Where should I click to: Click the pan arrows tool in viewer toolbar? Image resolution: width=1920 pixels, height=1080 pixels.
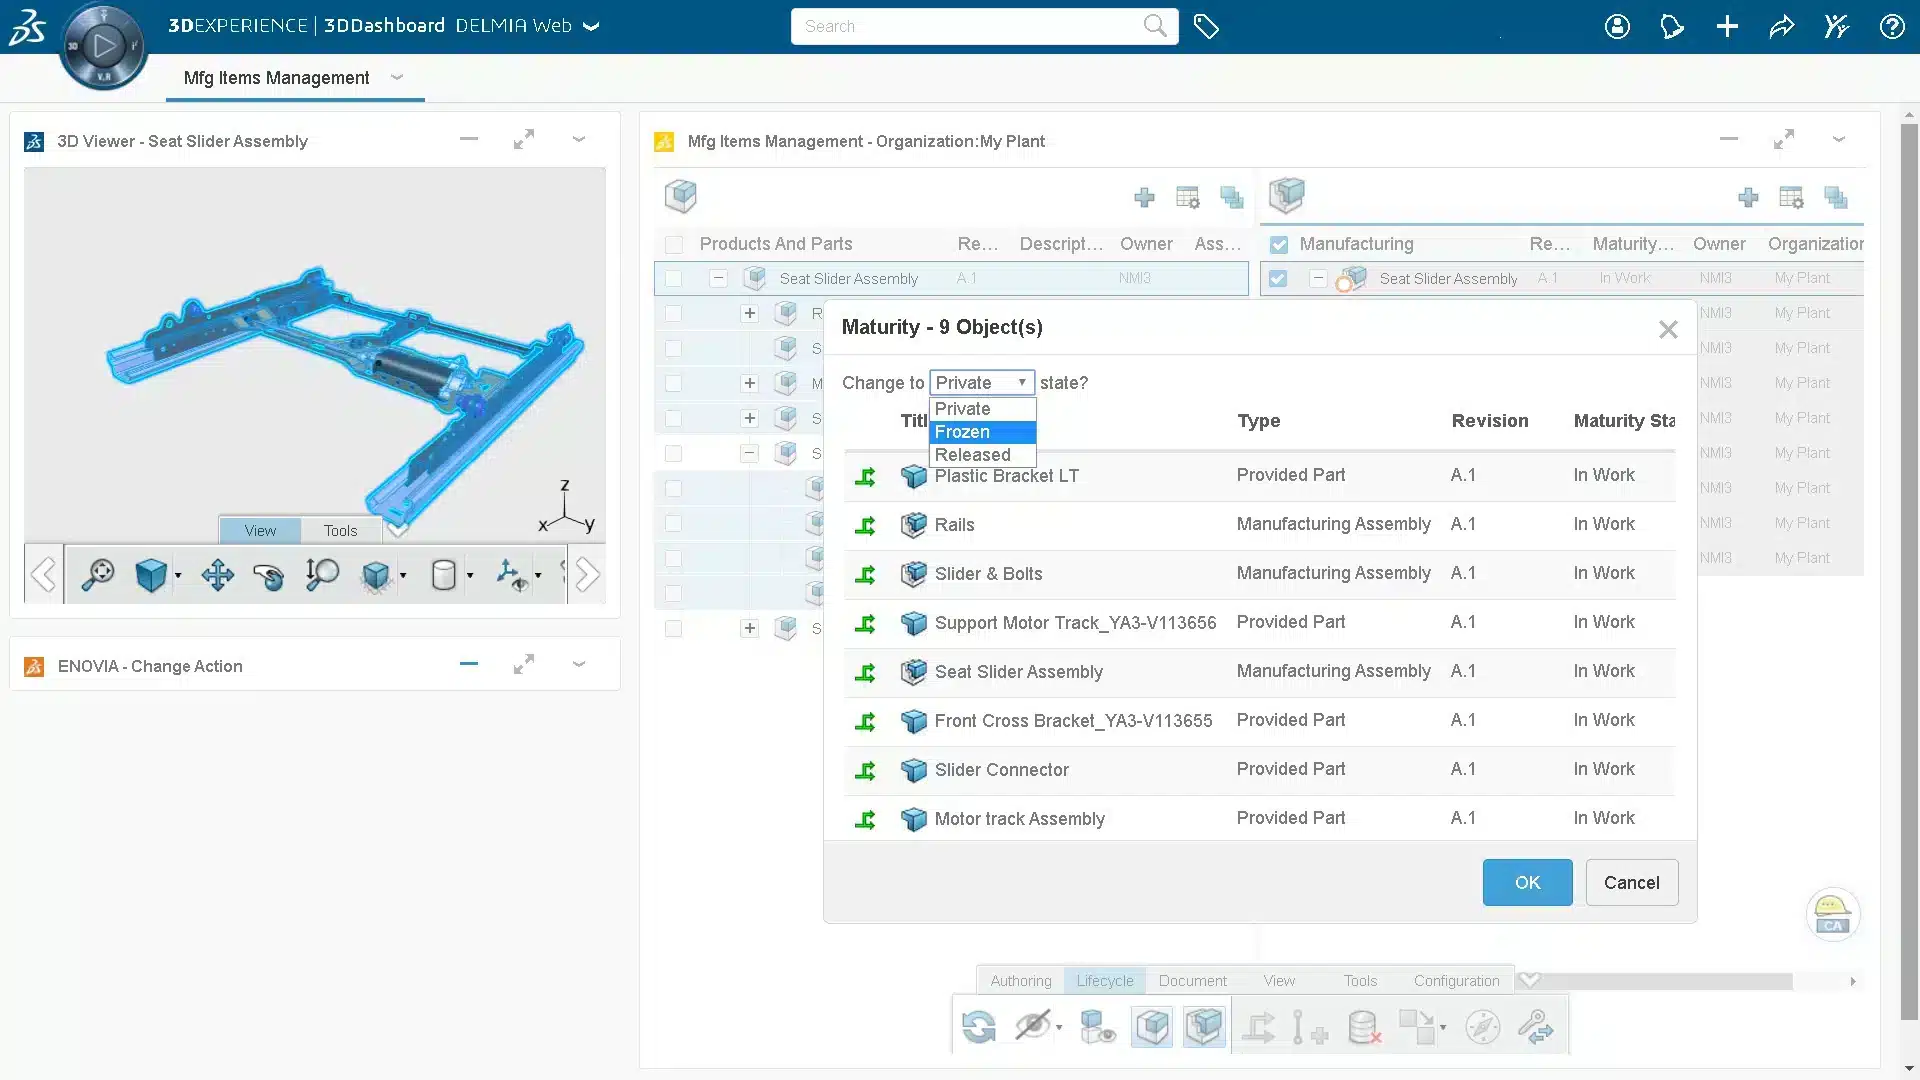(217, 575)
